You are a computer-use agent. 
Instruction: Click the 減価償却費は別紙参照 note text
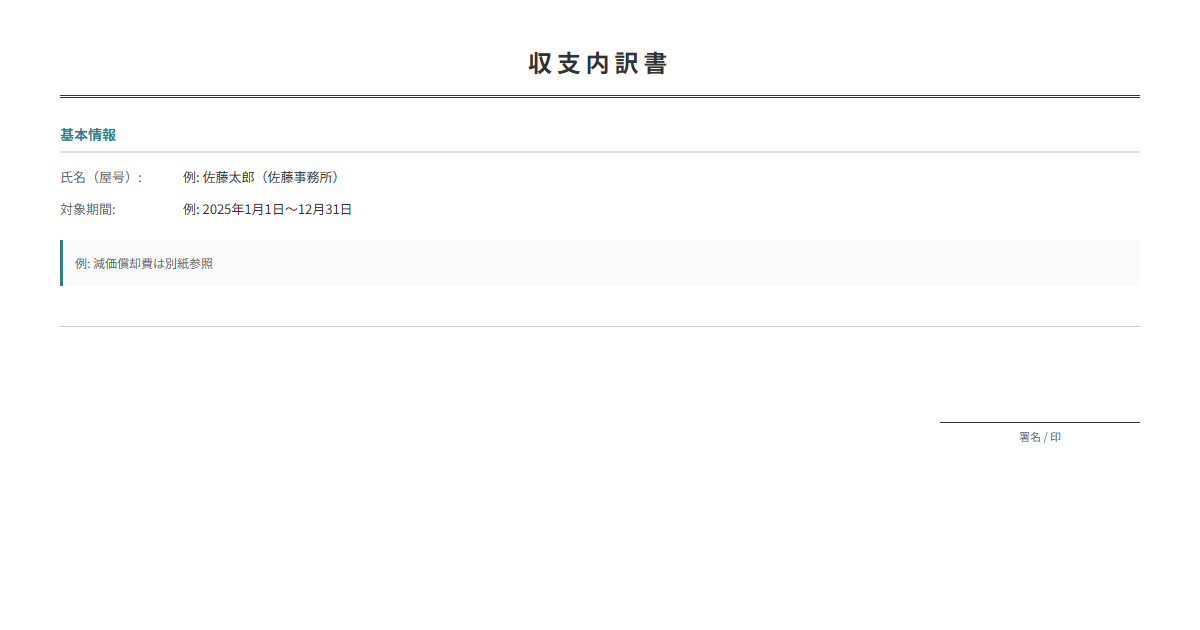[x=153, y=264]
